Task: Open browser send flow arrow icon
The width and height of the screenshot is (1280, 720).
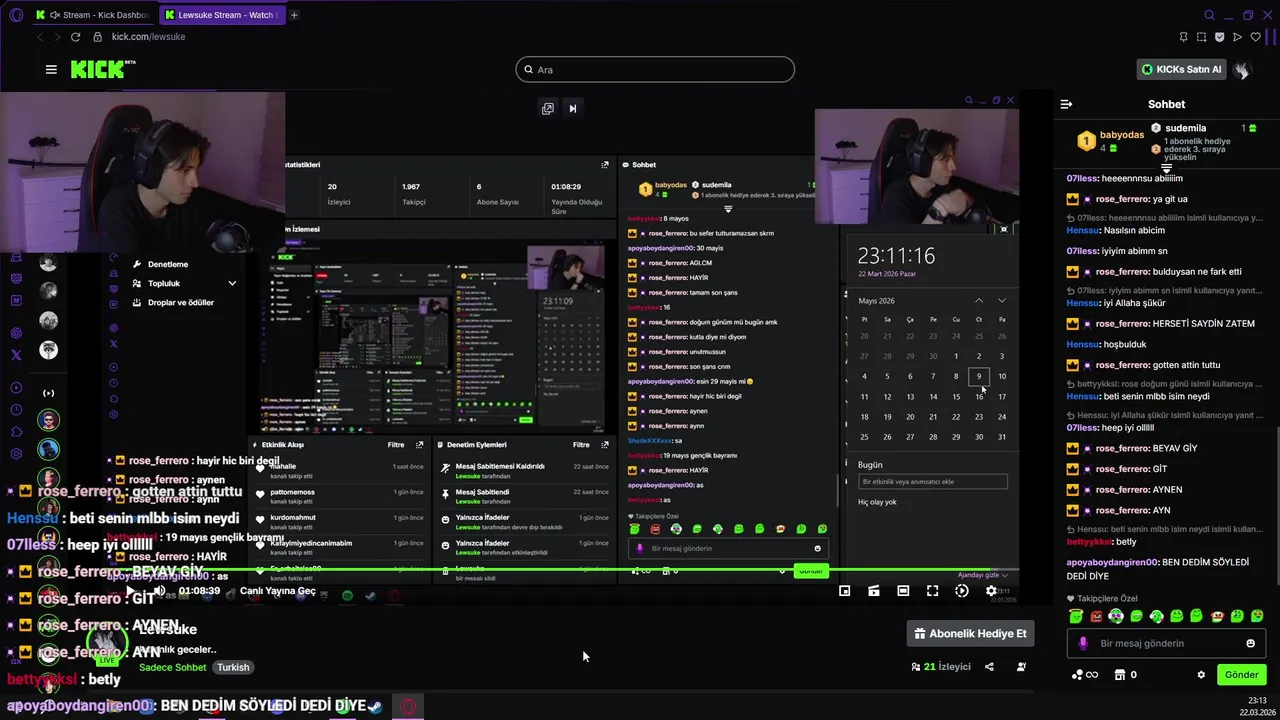Action: tap(1237, 37)
